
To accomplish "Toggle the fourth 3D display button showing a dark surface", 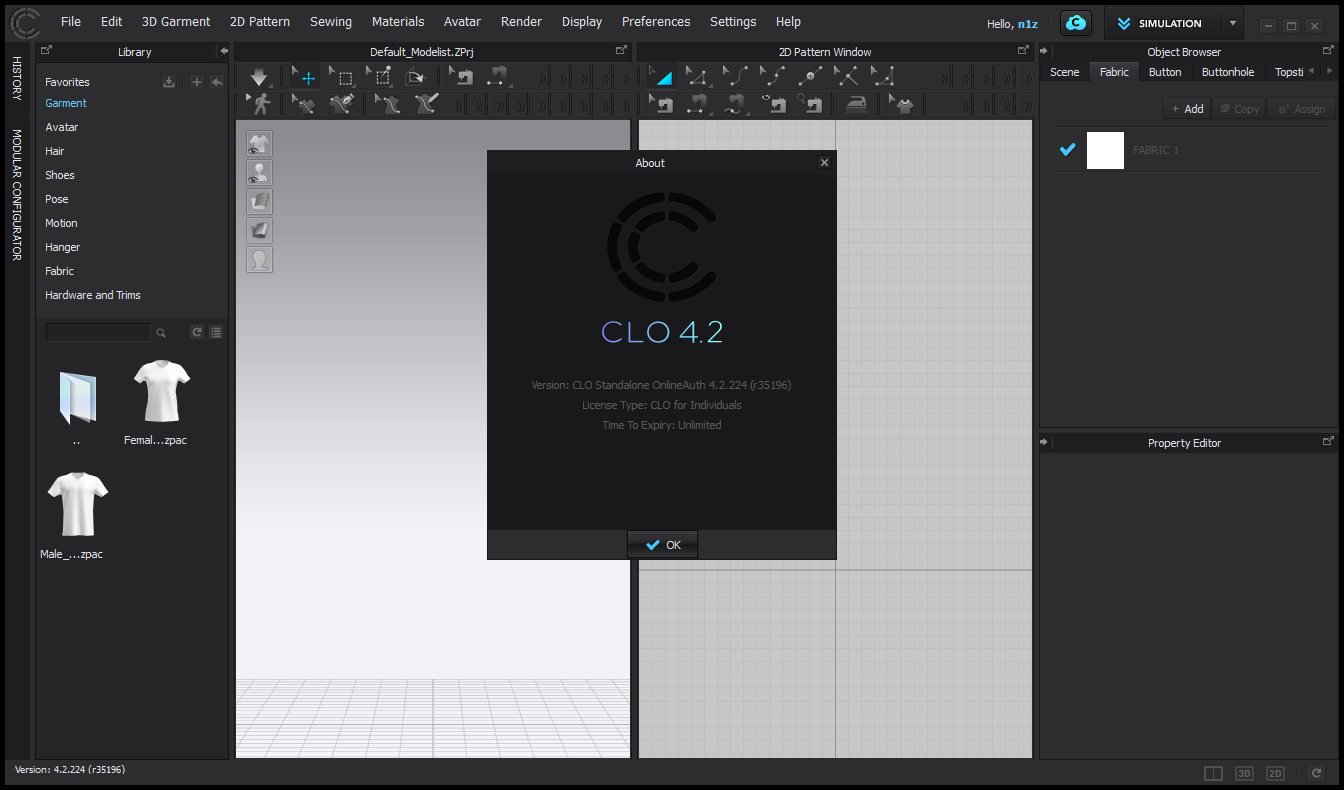I will pyautogui.click(x=259, y=231).
